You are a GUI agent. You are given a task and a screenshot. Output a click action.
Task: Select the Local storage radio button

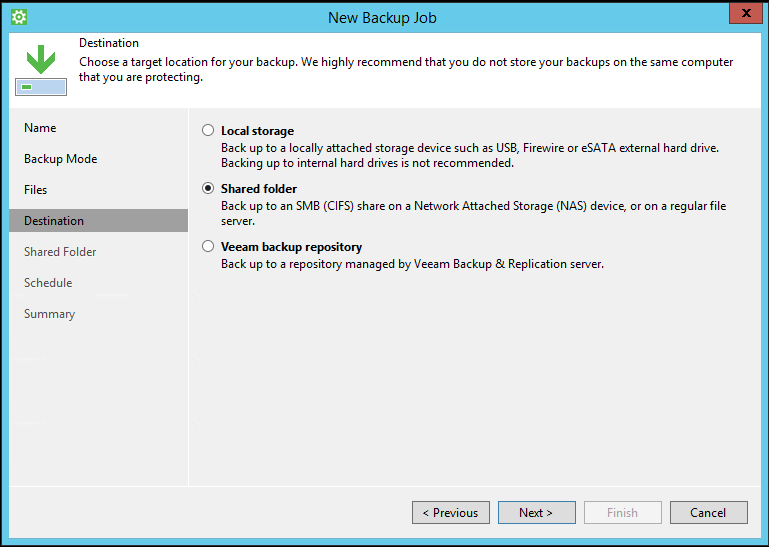(x=208, y=131)
